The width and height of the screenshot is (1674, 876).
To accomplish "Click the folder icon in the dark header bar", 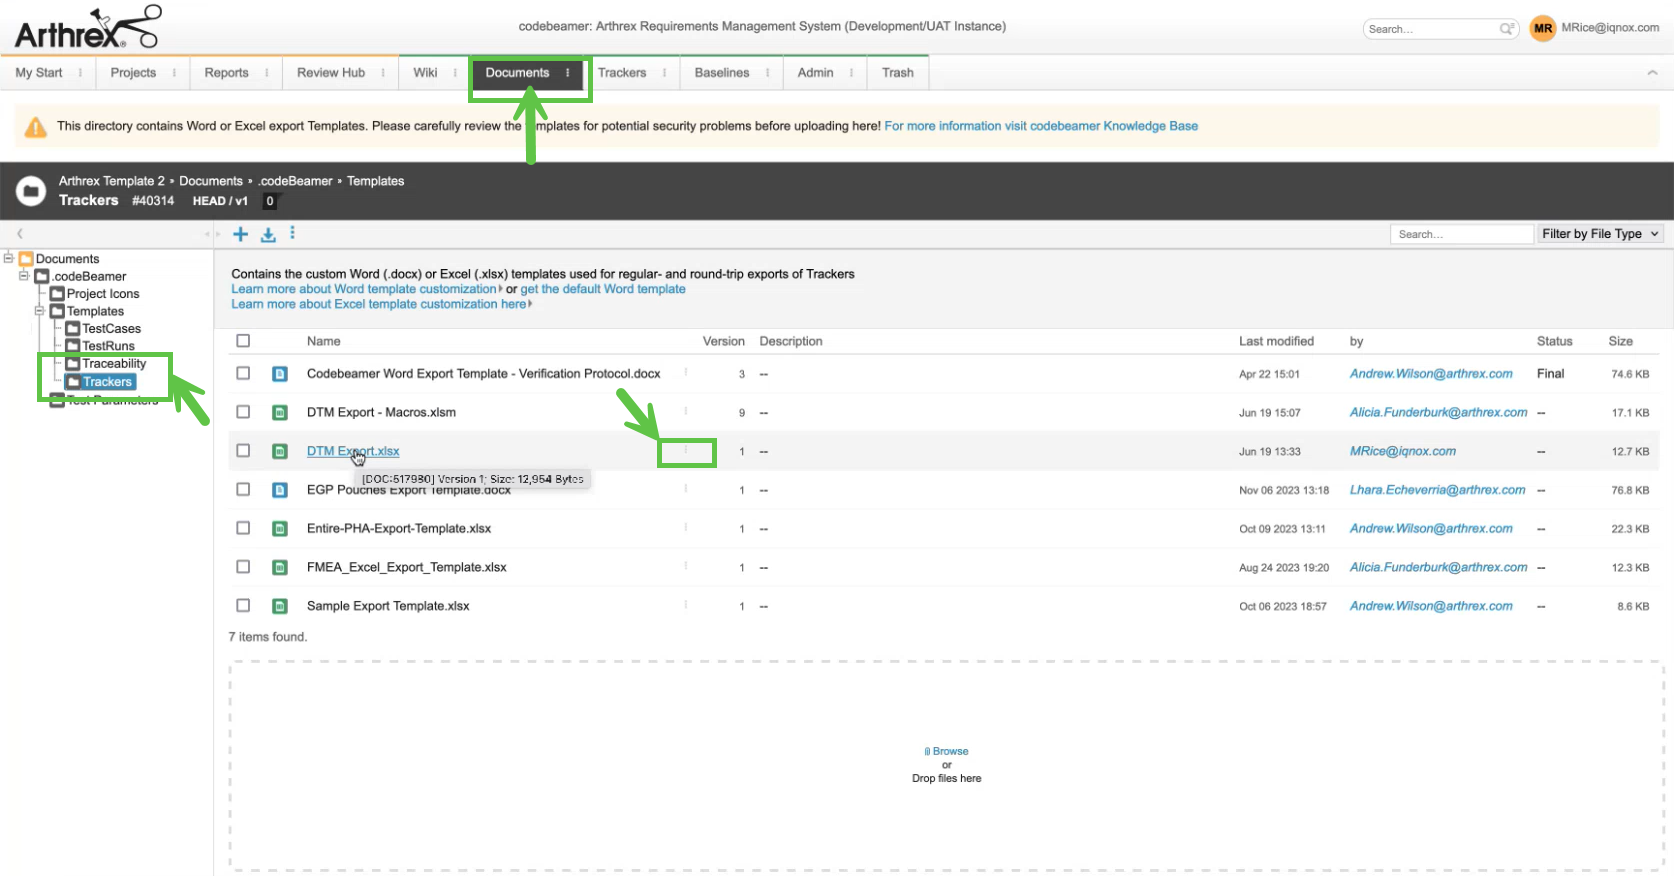I will point(31,190).
